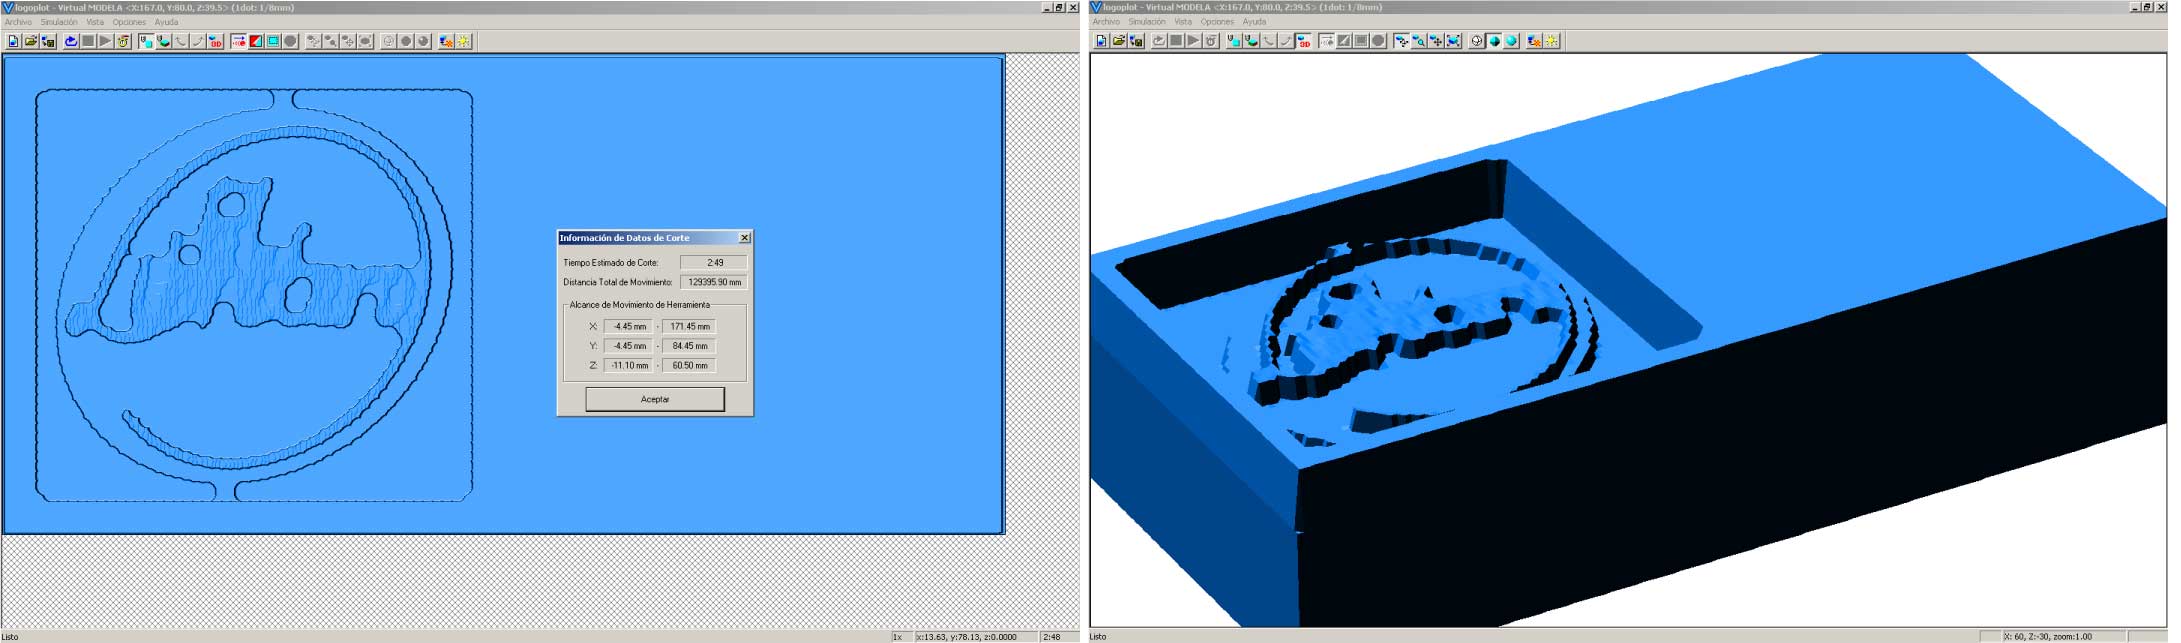Click the workpiece settings icon in left window
The height and width of the screenshot is (643, 2181).
tap(48, 41)
